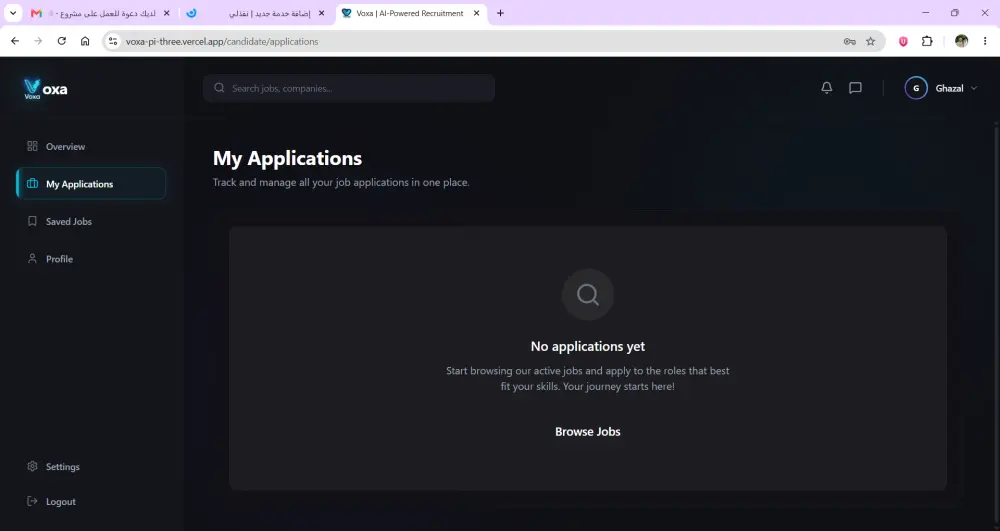Click the Voxa logo
The width and height of the screenshot is (1000, 531).
click(45, 89)
